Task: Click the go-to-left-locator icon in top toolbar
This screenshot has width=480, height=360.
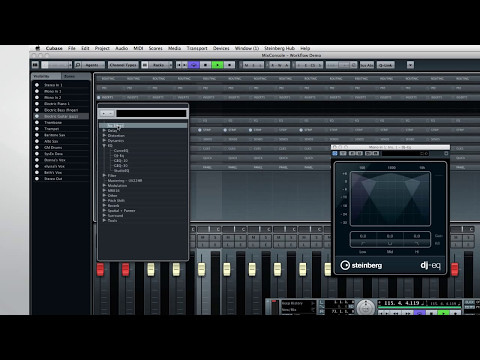Action: pyautogui.click(x=179, y=65)
